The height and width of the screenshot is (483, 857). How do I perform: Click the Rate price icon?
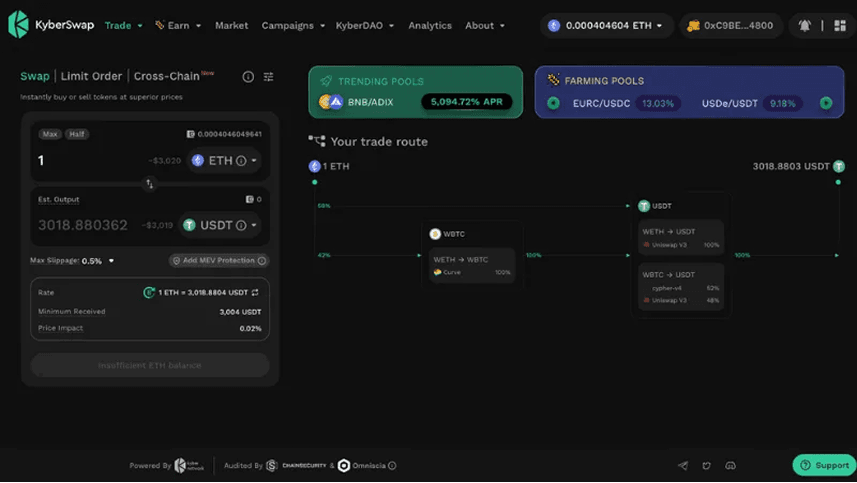pos(148,293)
